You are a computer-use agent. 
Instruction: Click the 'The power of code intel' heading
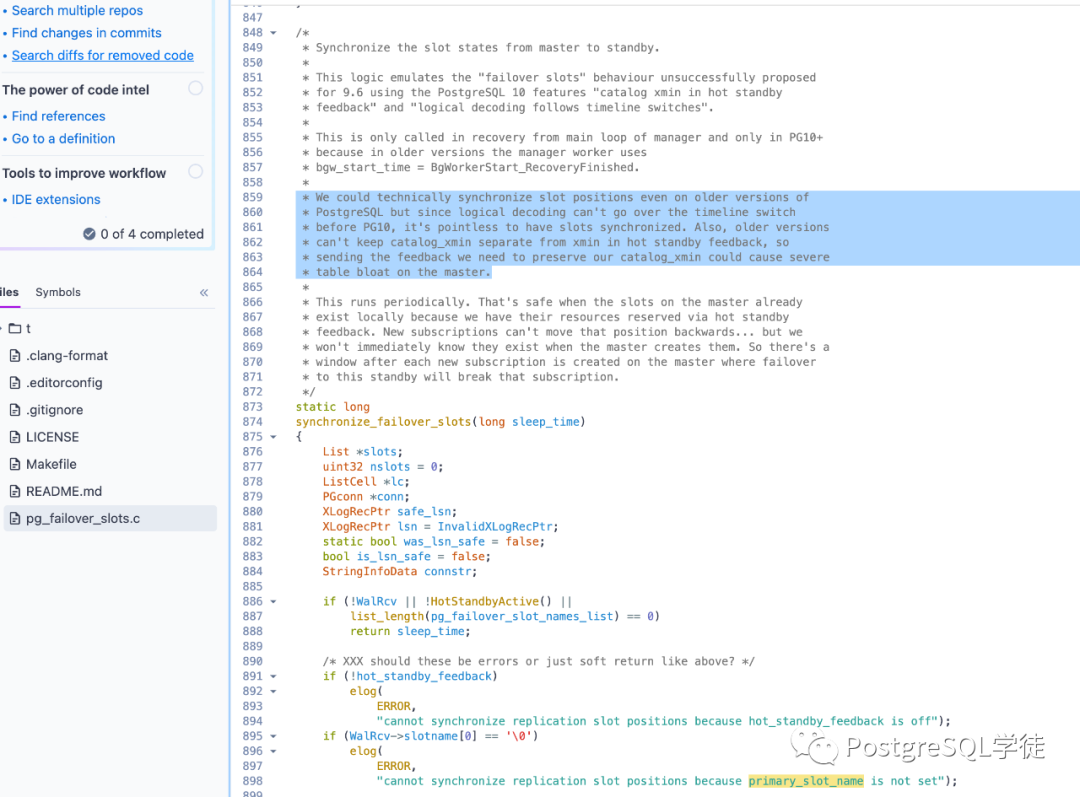76,90
